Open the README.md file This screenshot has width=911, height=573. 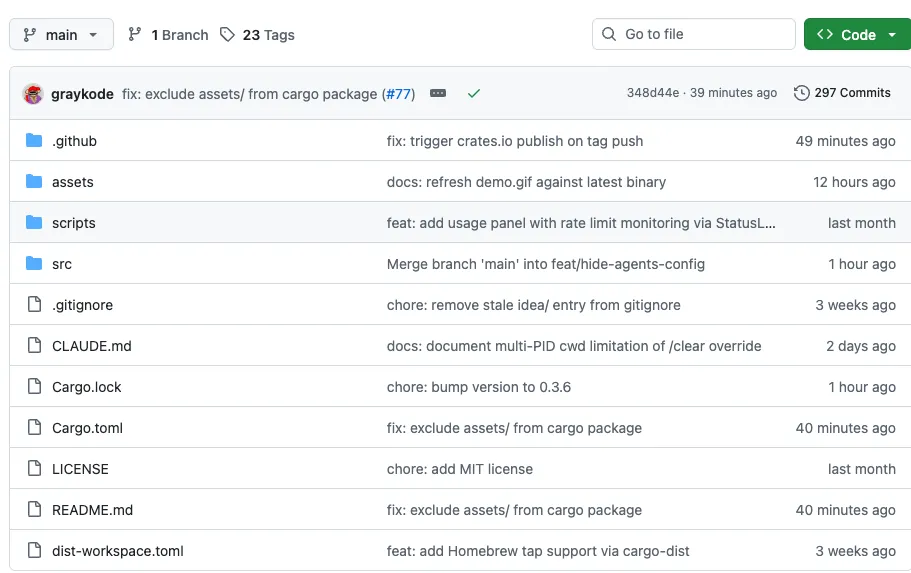[92, 510]
